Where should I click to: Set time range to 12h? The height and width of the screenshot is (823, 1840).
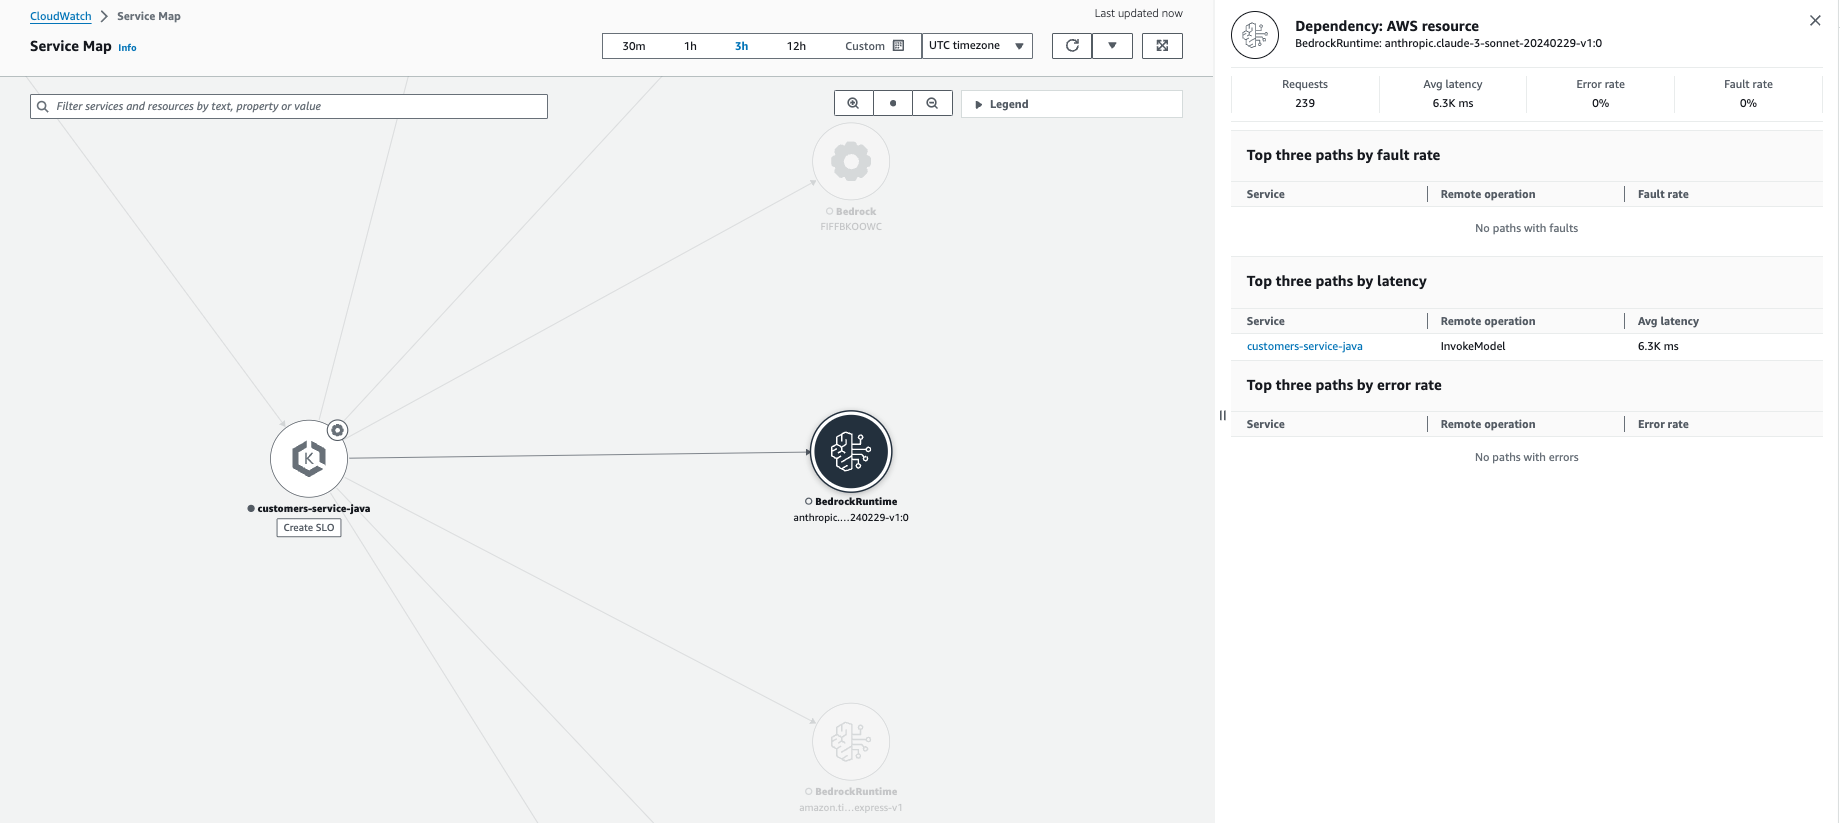(796, 46)
